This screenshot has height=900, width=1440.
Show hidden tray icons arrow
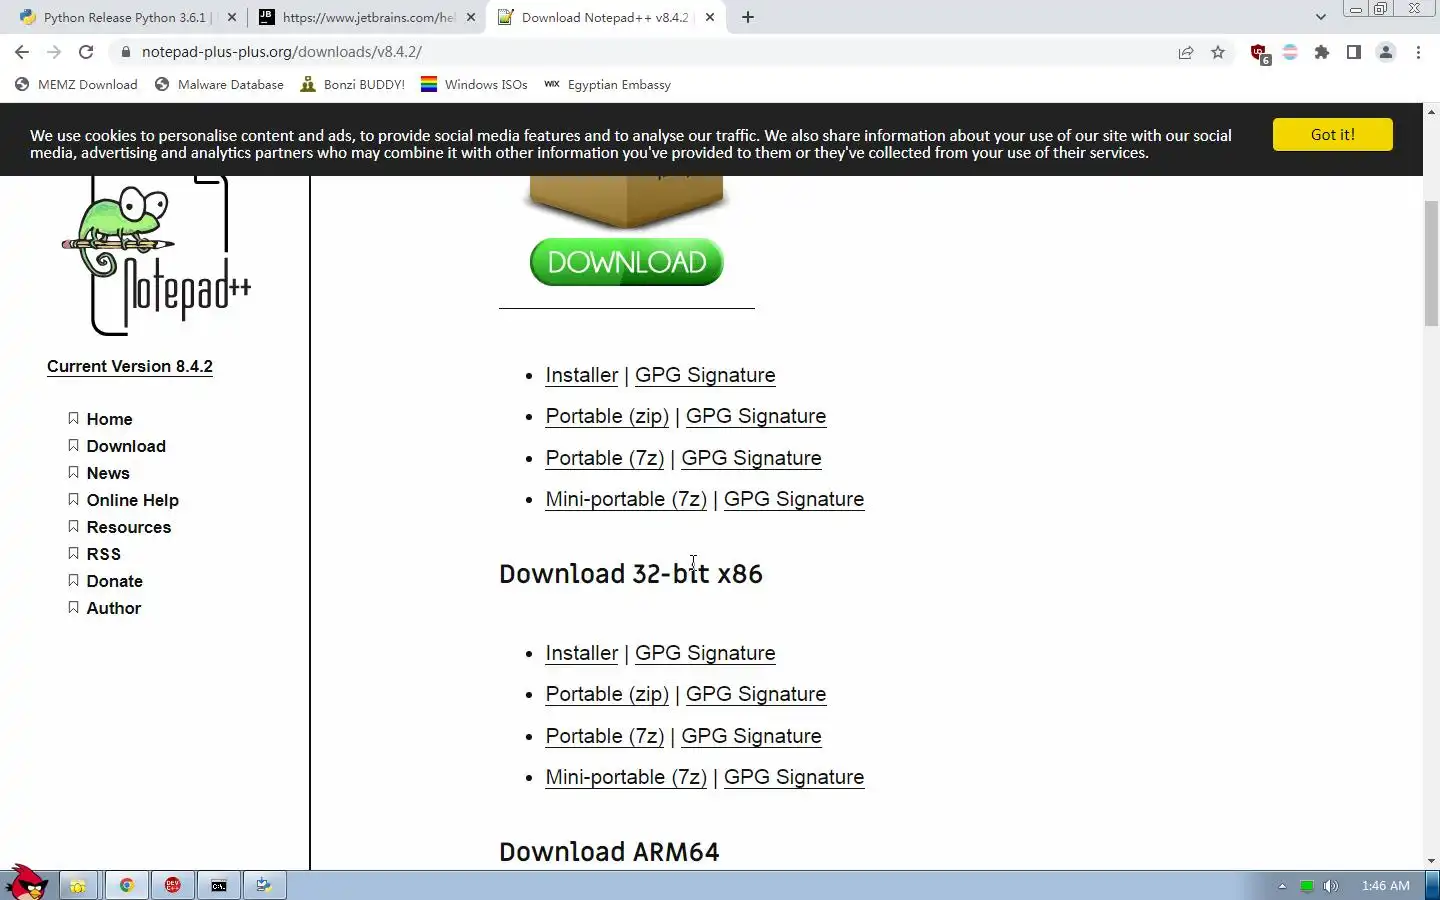[x=1282, y=886]
